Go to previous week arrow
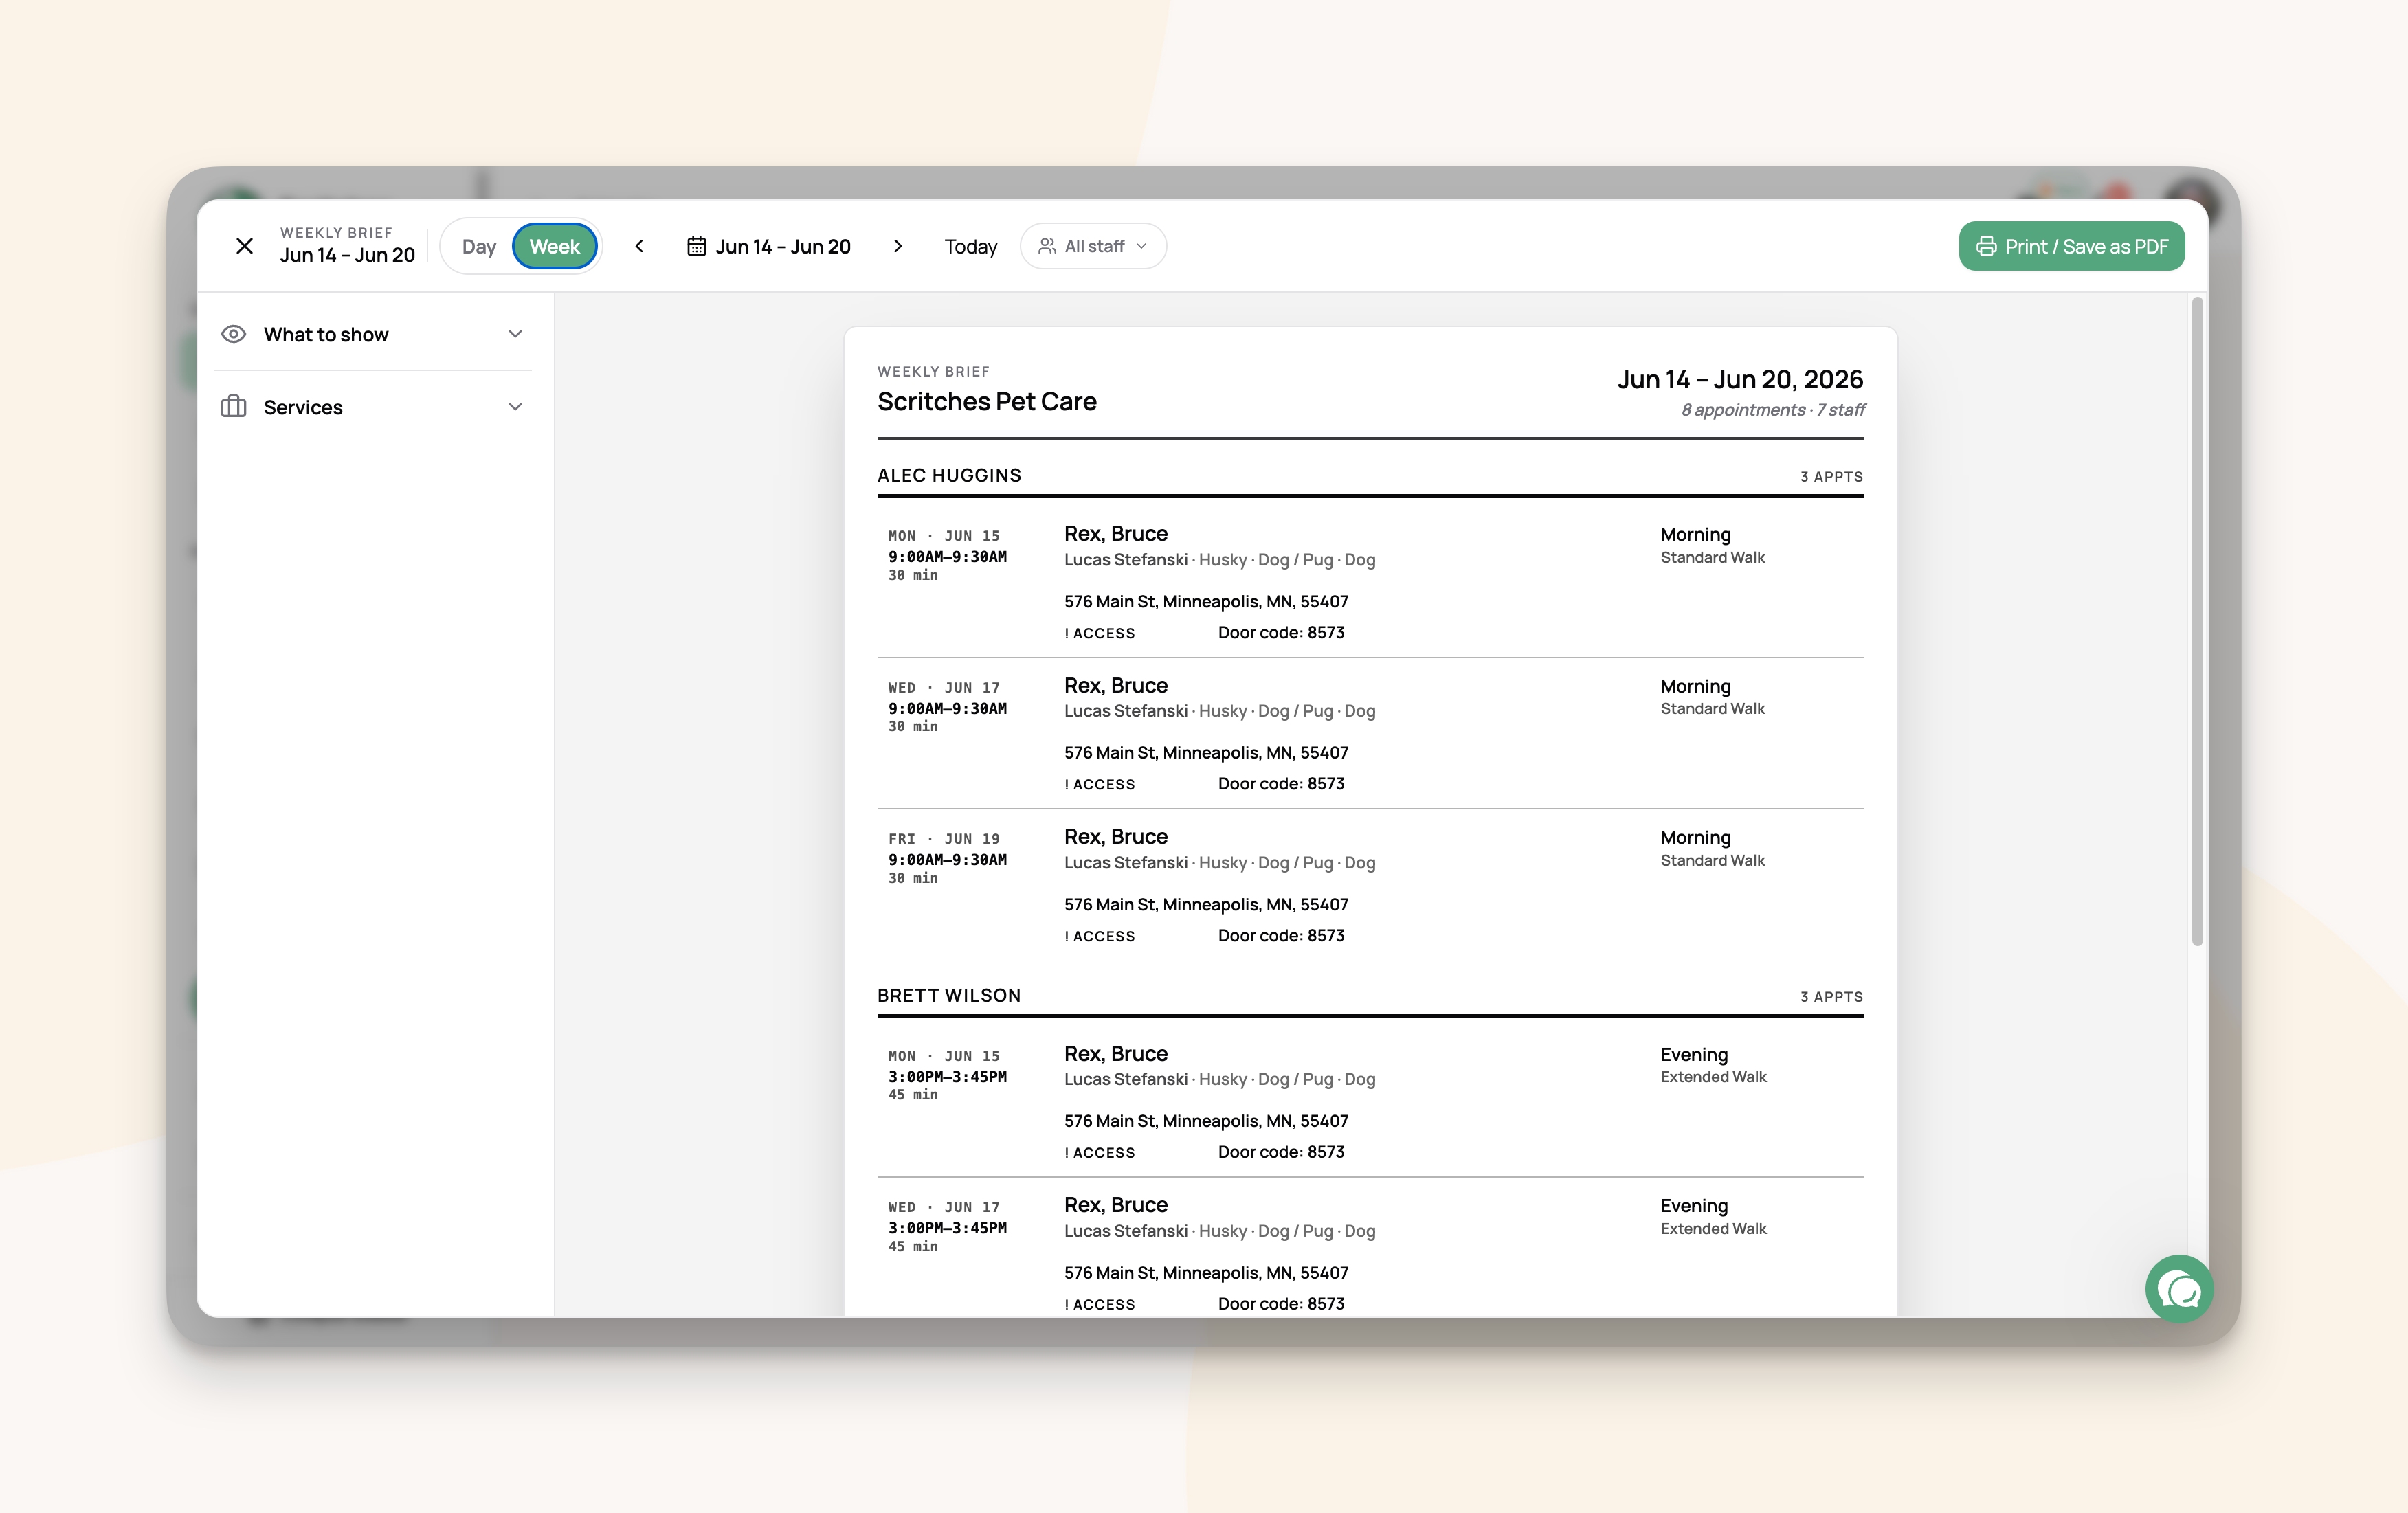 639,246
